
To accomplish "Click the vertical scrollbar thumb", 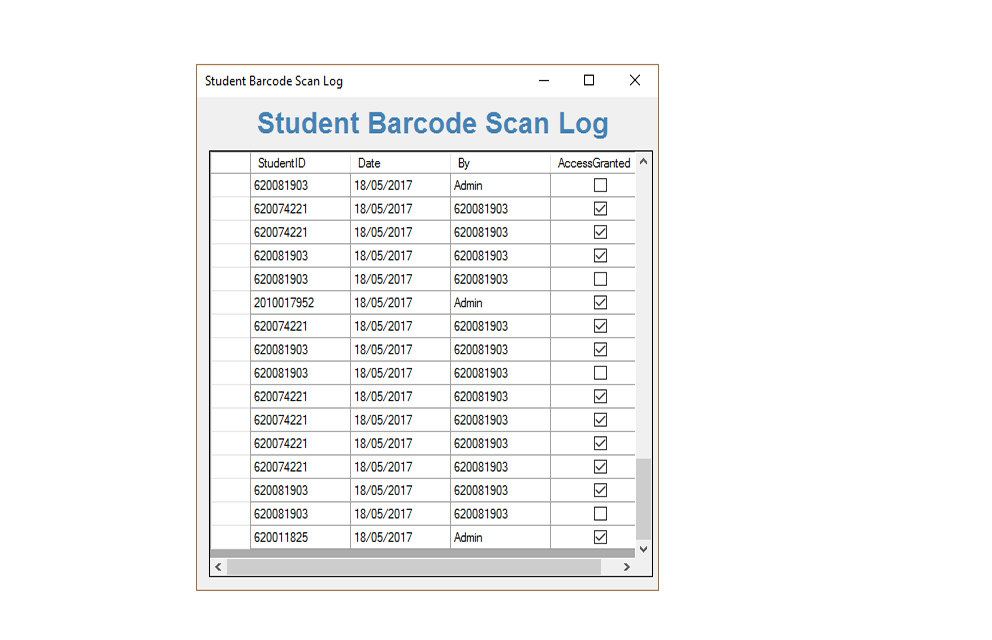I will [643, 499].
